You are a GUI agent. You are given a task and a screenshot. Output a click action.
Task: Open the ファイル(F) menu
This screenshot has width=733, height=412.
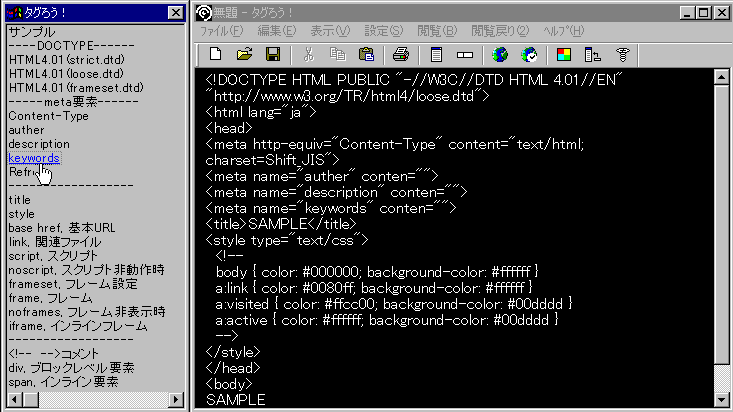pyautogui.click(x=222, y=31)
